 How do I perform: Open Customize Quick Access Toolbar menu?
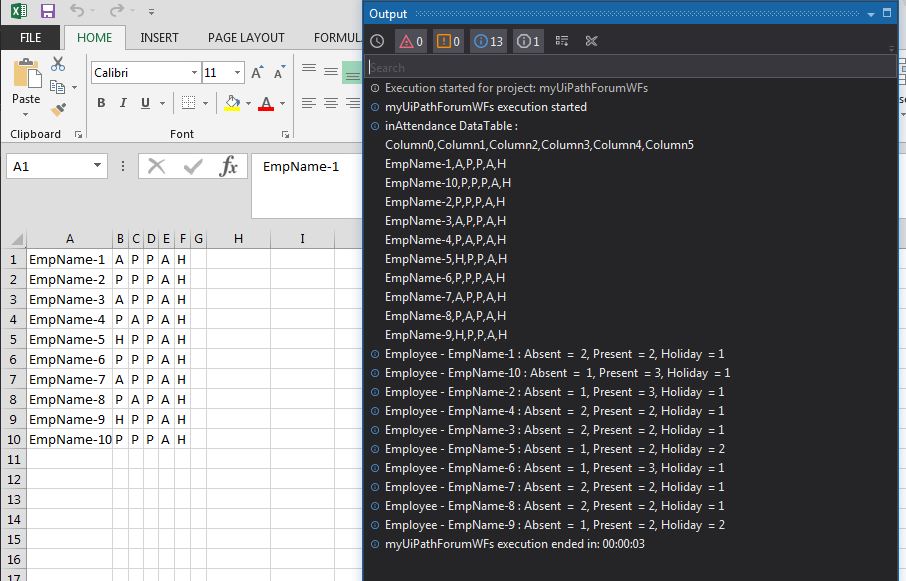[151, 12]
